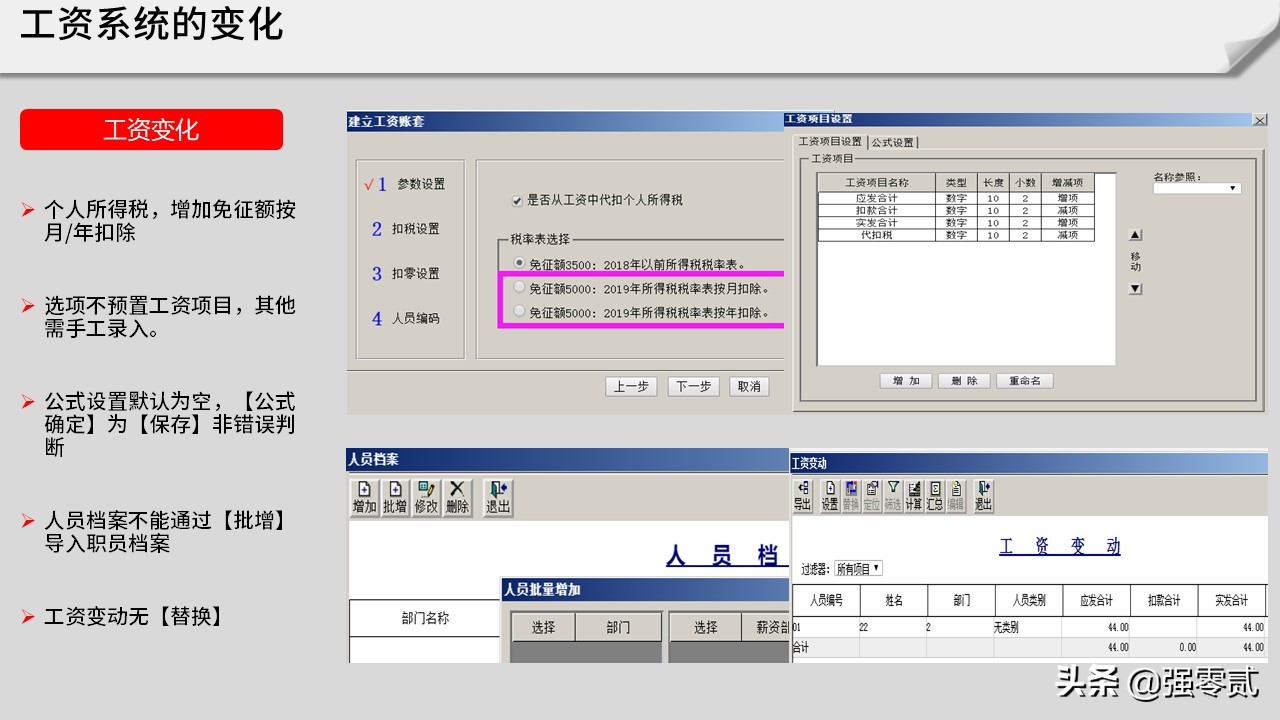Screen dimensions: 1280x720
Task: Select 实发合计 row in 工资项目 table
Action: (956, 222)
